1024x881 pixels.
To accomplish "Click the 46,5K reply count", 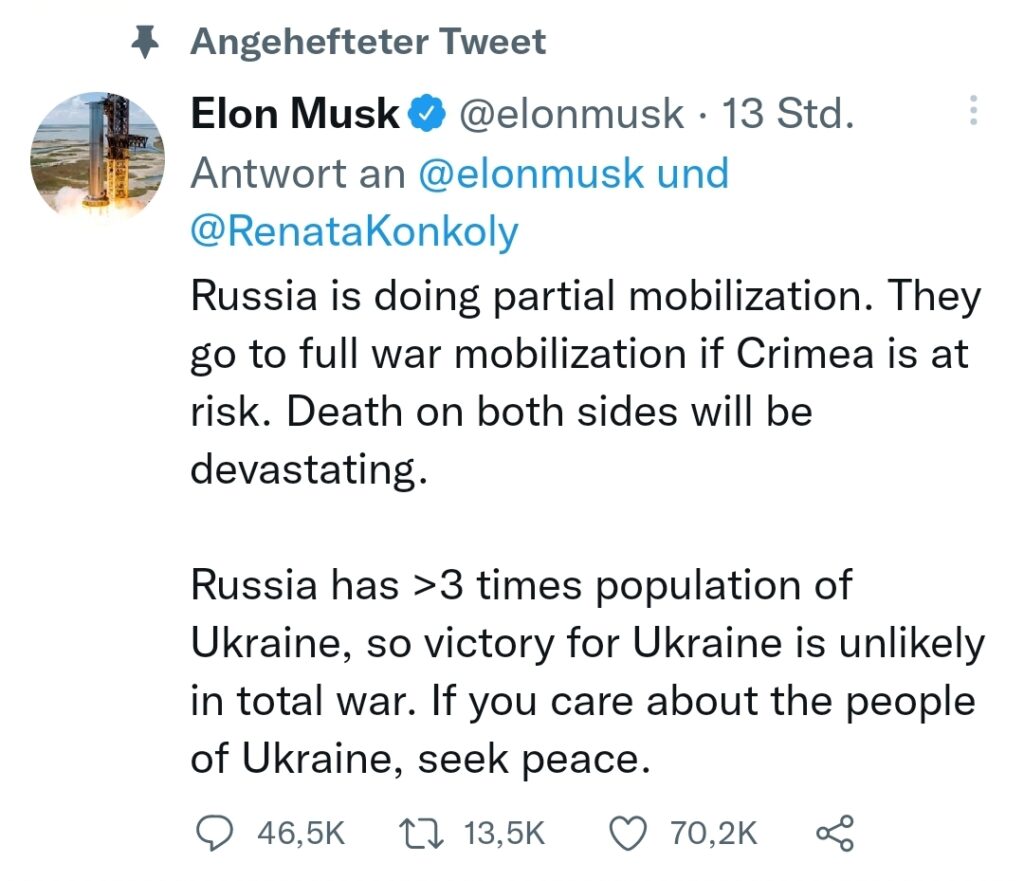I will 301,832.
